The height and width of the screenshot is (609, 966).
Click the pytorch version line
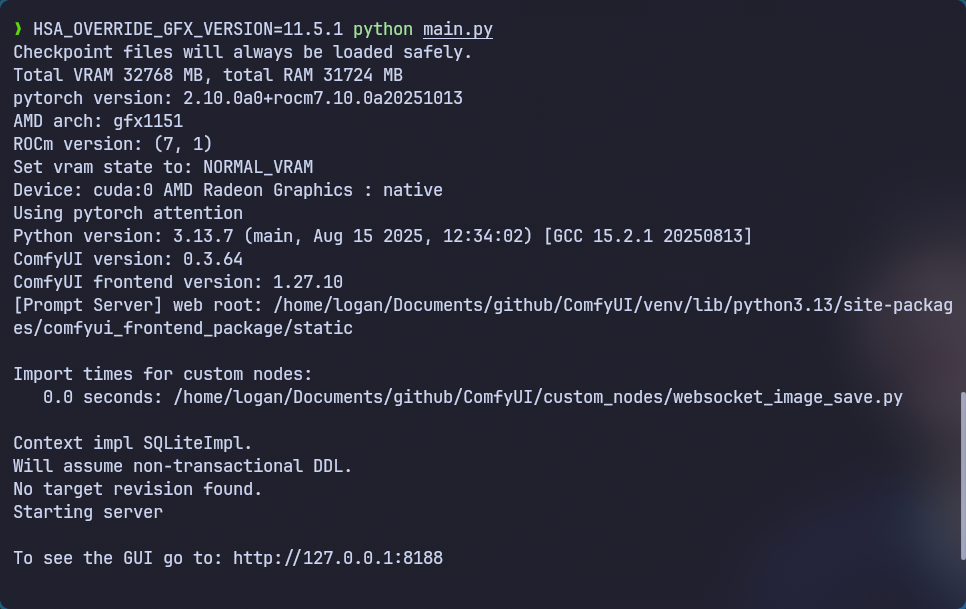click(x=238, y=98)
